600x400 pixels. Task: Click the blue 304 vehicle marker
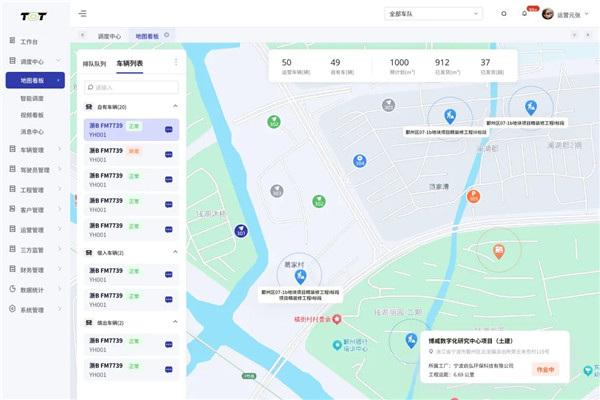tap(360, 160)
